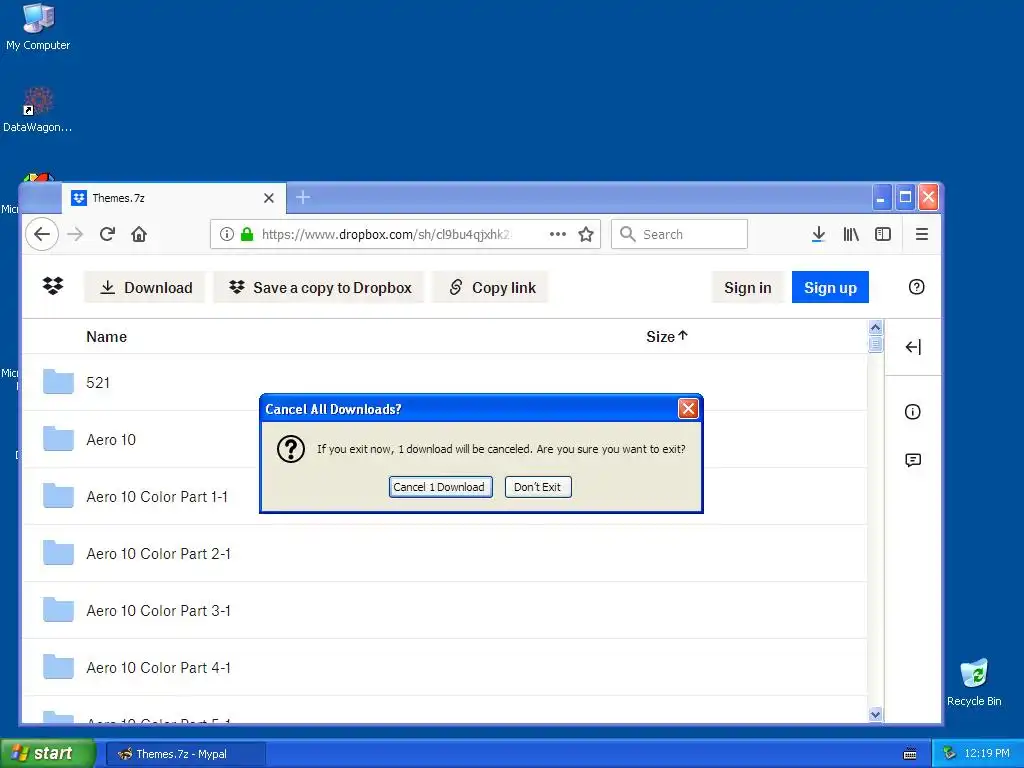
Task: Click the Copy link button
Action: [491, 287]
